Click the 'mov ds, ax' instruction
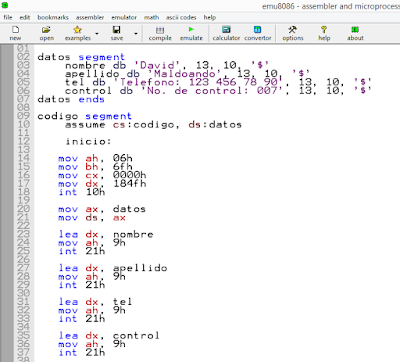This screenshot has width=400, height=362. click(92, 217)
